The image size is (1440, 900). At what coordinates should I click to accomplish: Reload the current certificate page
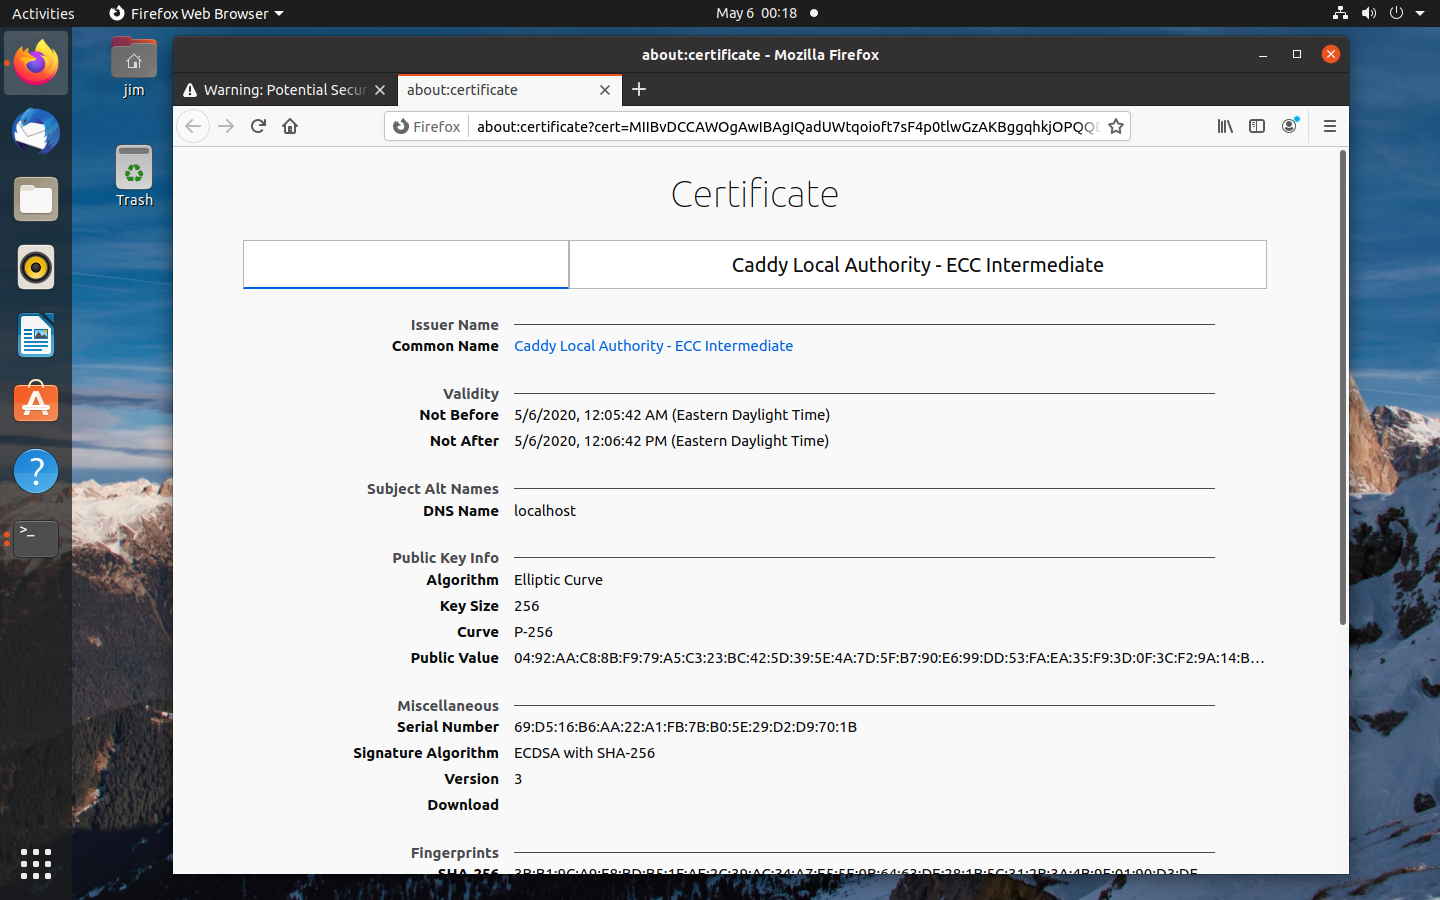258,126
